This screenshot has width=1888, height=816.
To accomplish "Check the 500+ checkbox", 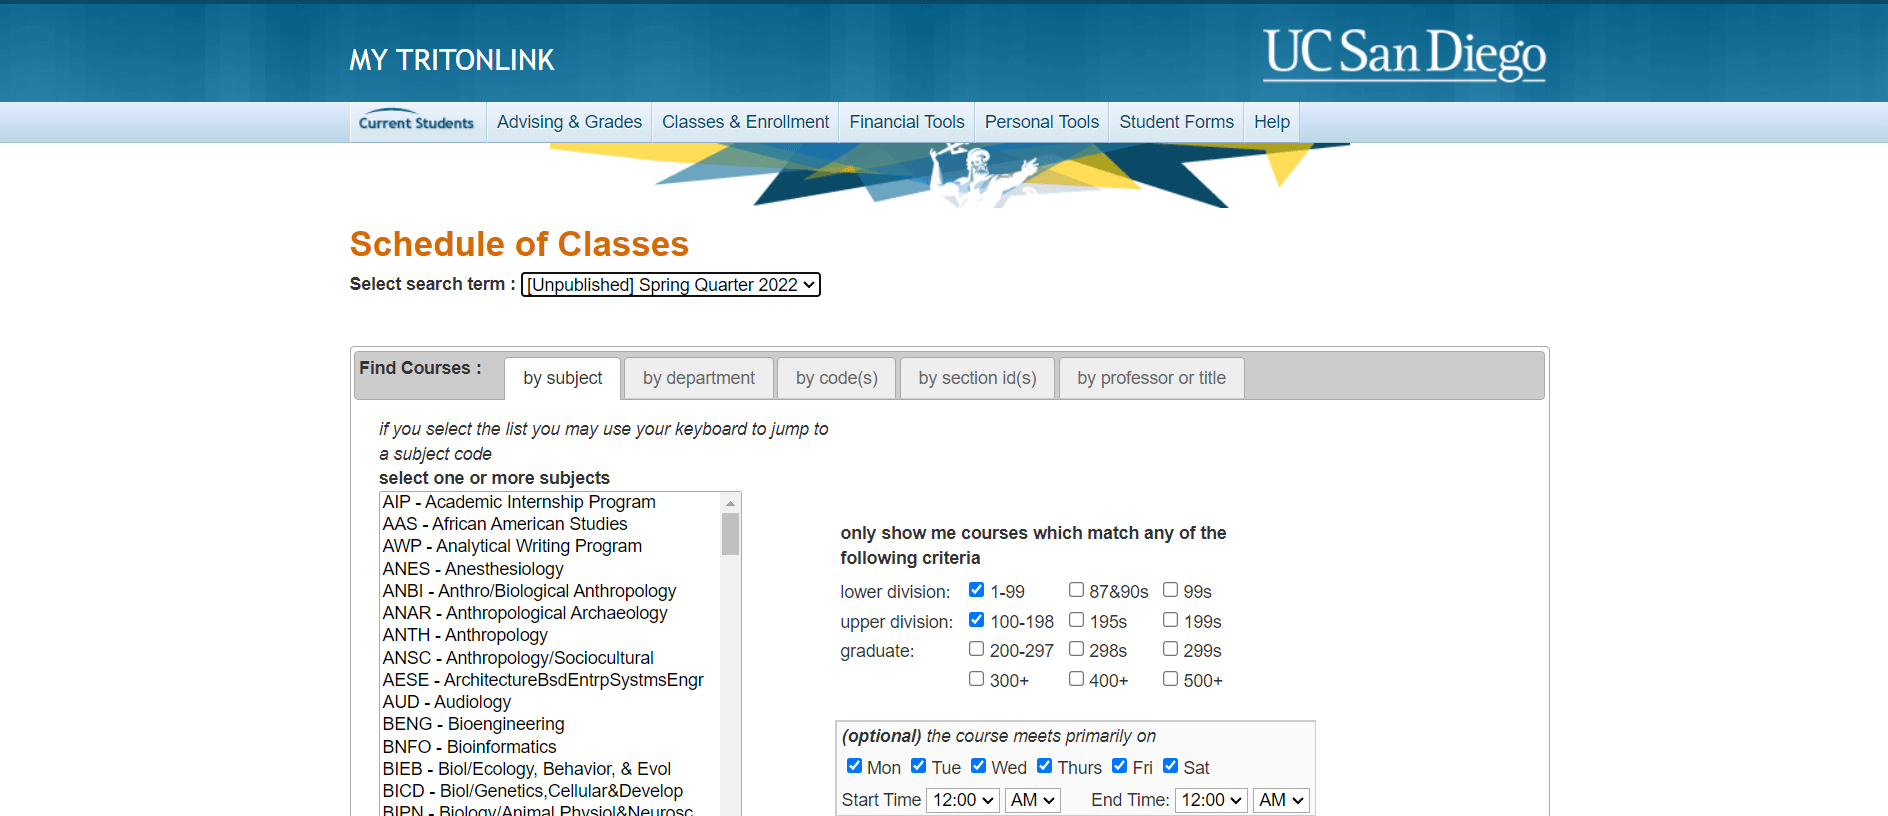I will 1170,679.
